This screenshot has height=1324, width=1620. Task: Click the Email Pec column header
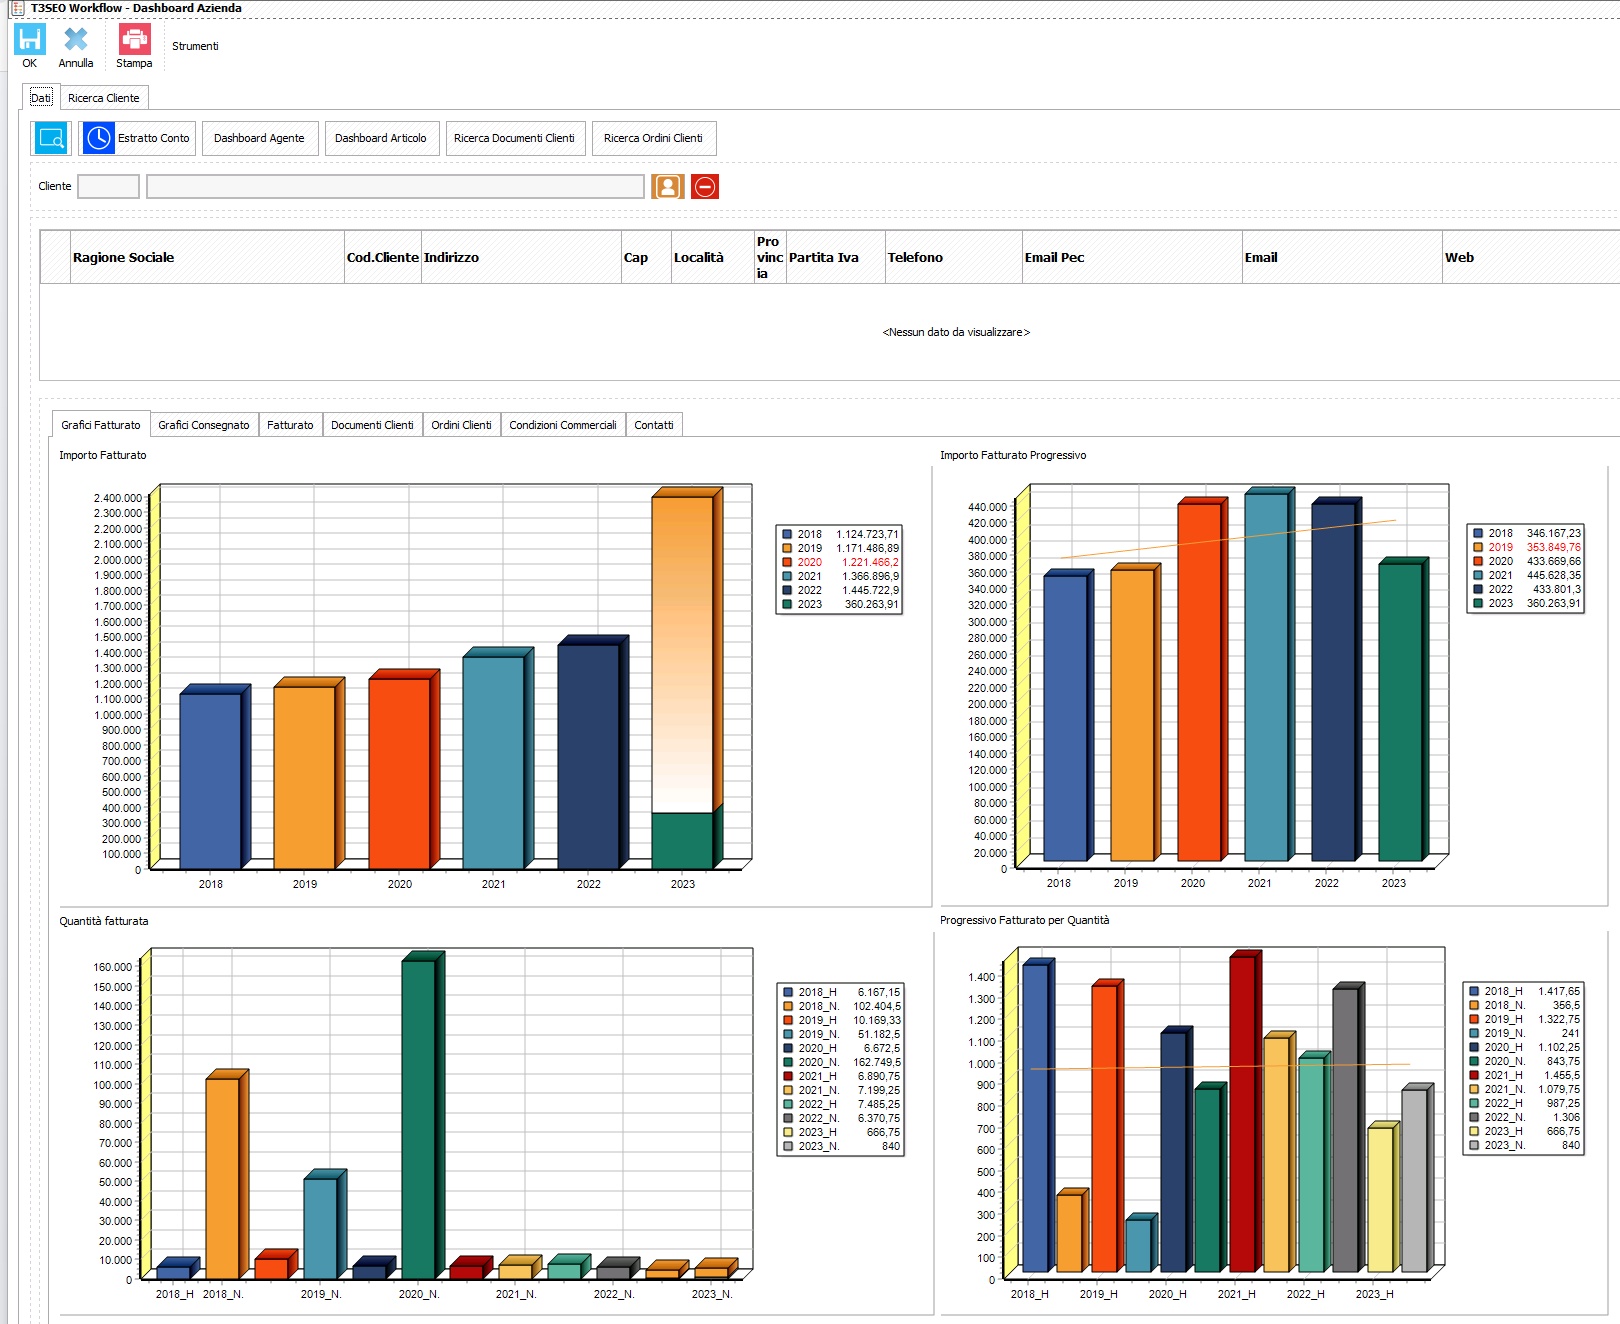[1132, 257]
